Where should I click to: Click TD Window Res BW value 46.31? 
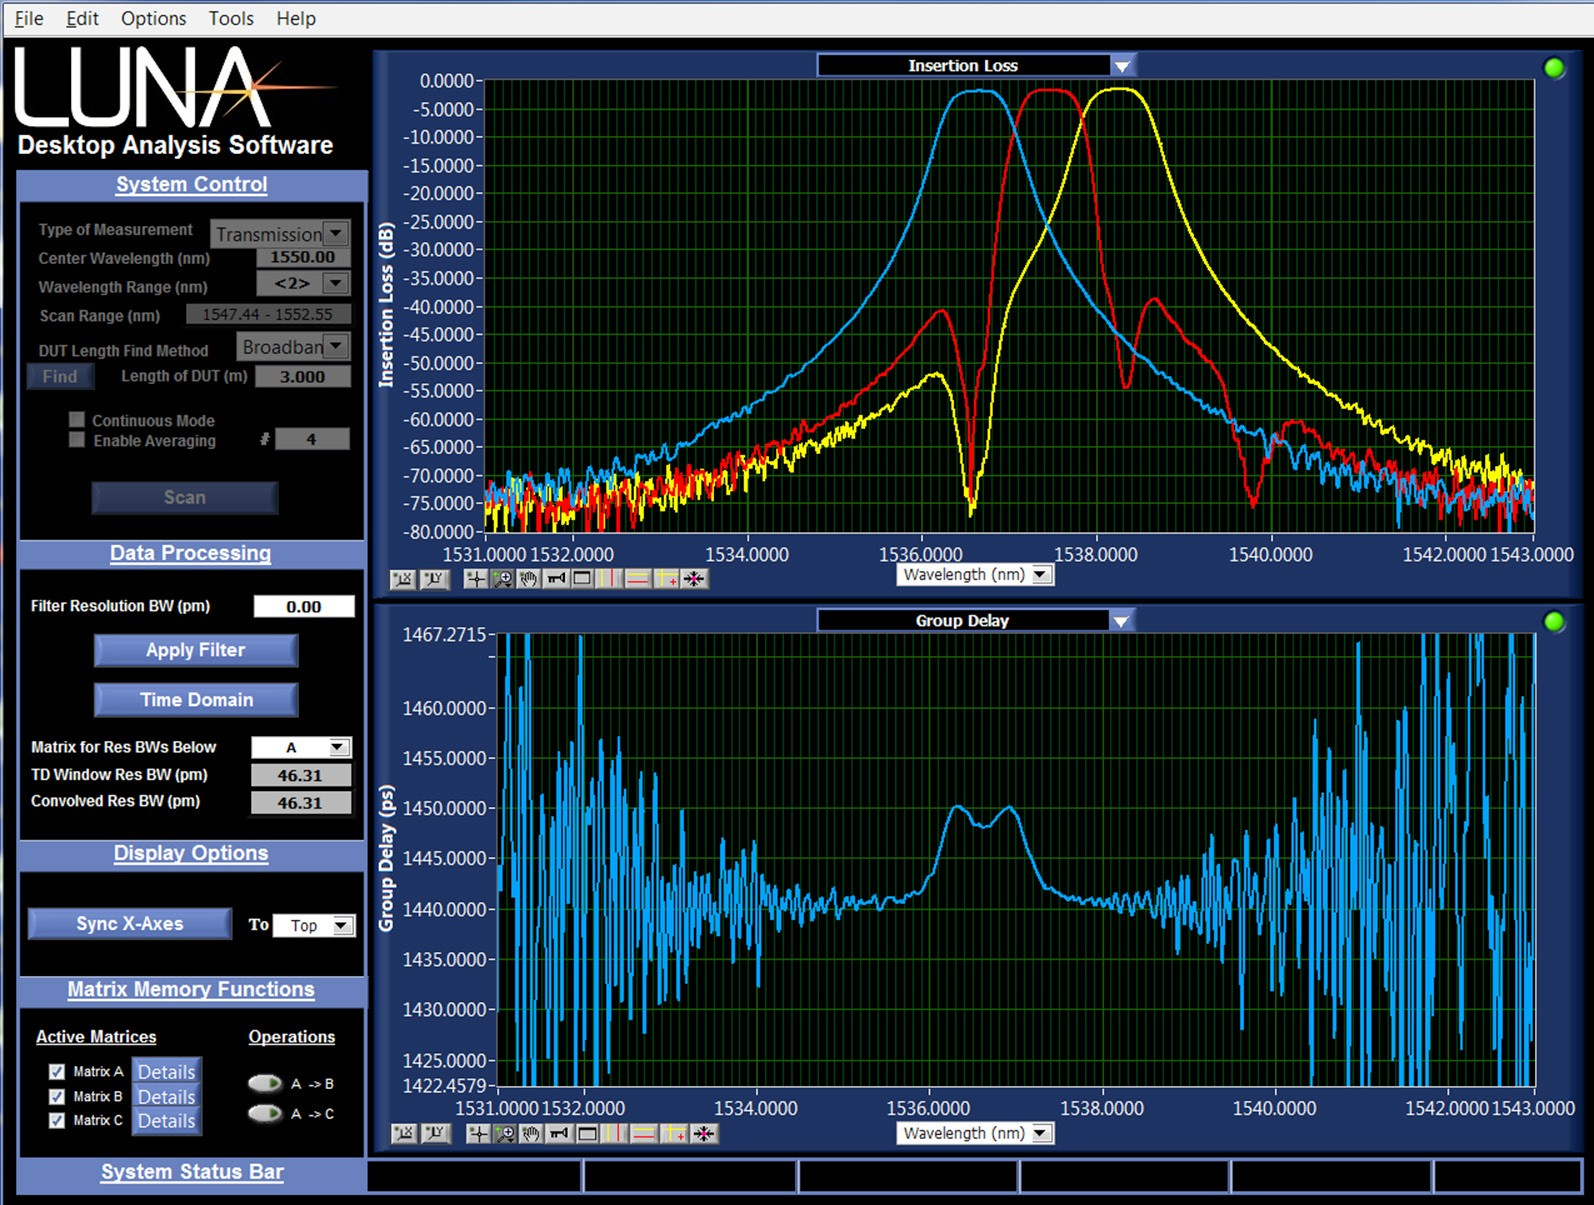pyautogui.click(x=301, y=775)
